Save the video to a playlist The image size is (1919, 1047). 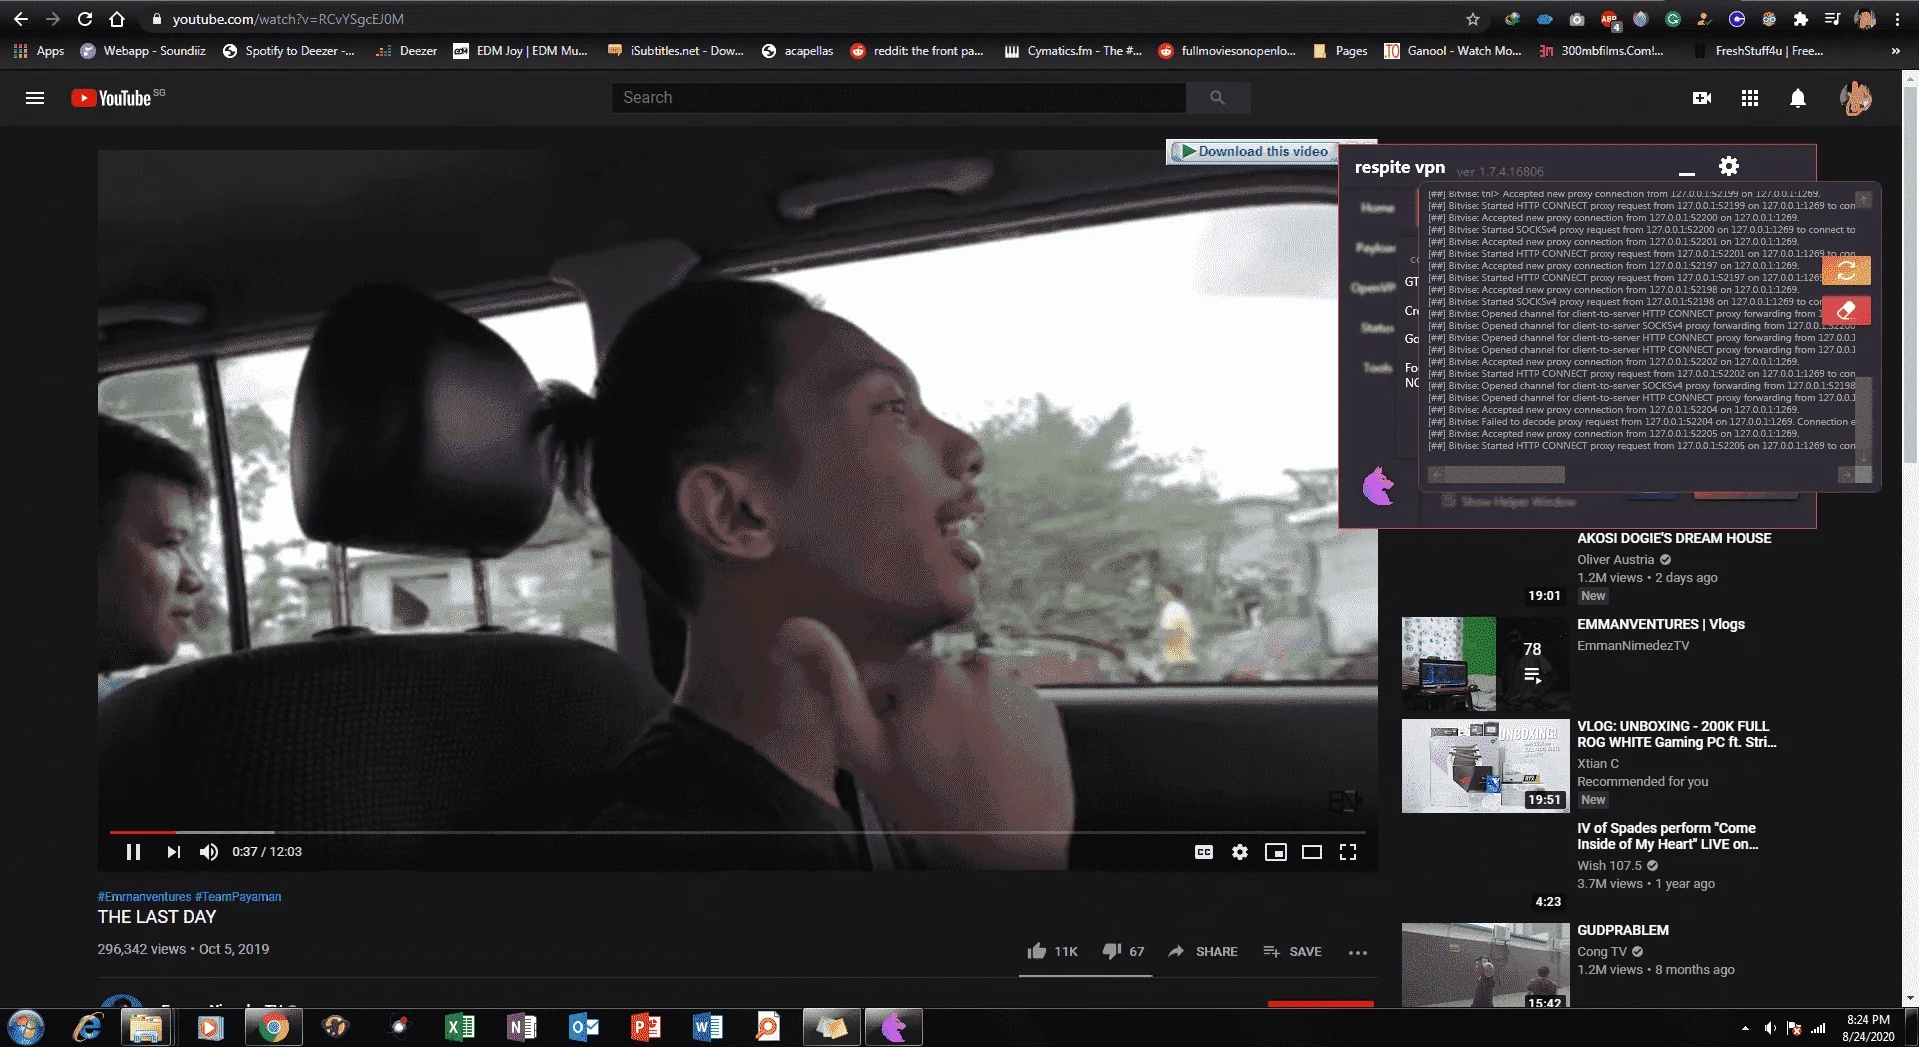(1292, 951)
